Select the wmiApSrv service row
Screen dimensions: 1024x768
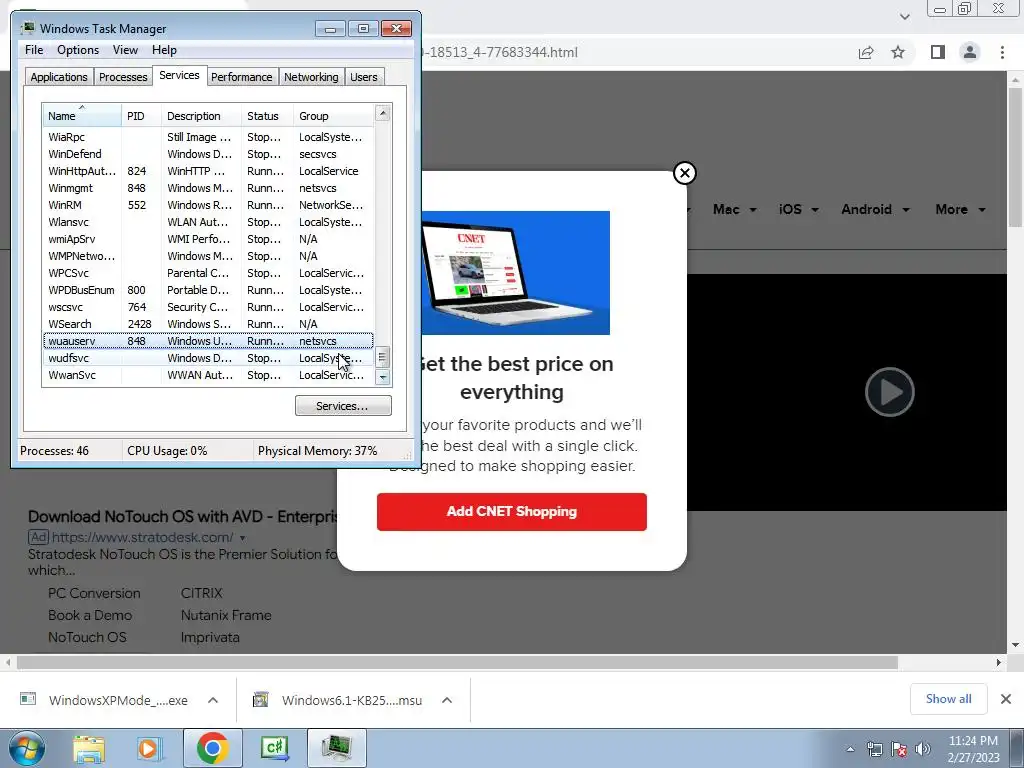coord(208,239)
